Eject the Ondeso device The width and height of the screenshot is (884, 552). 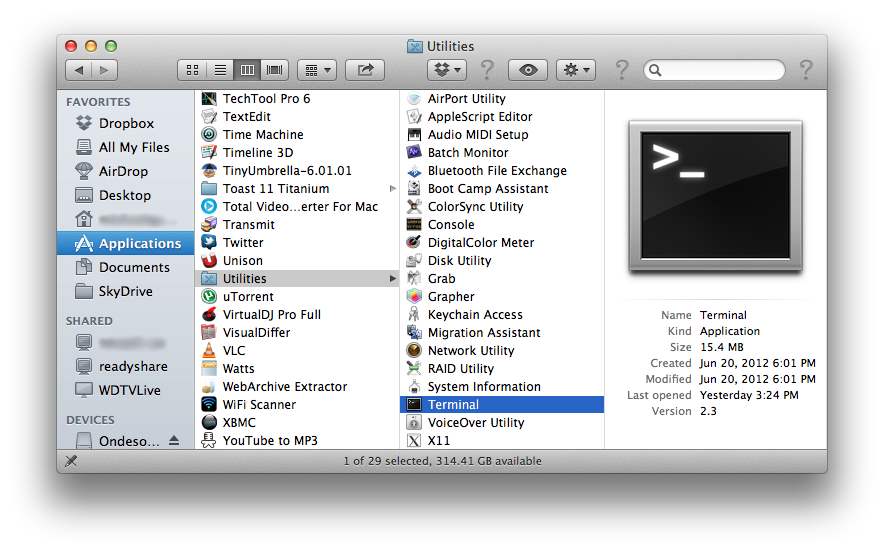[x=174, y=441]
